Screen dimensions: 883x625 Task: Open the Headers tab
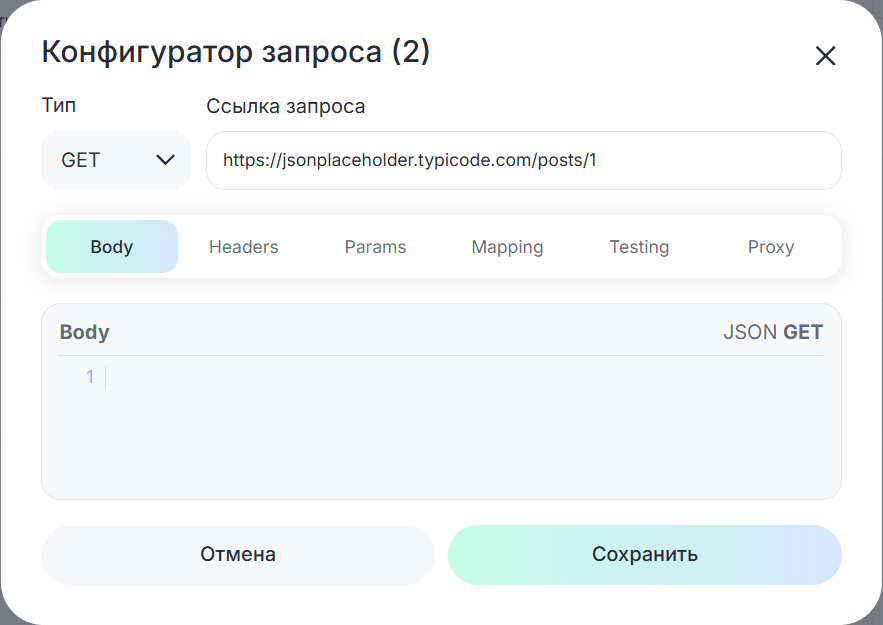pos(243,247)
